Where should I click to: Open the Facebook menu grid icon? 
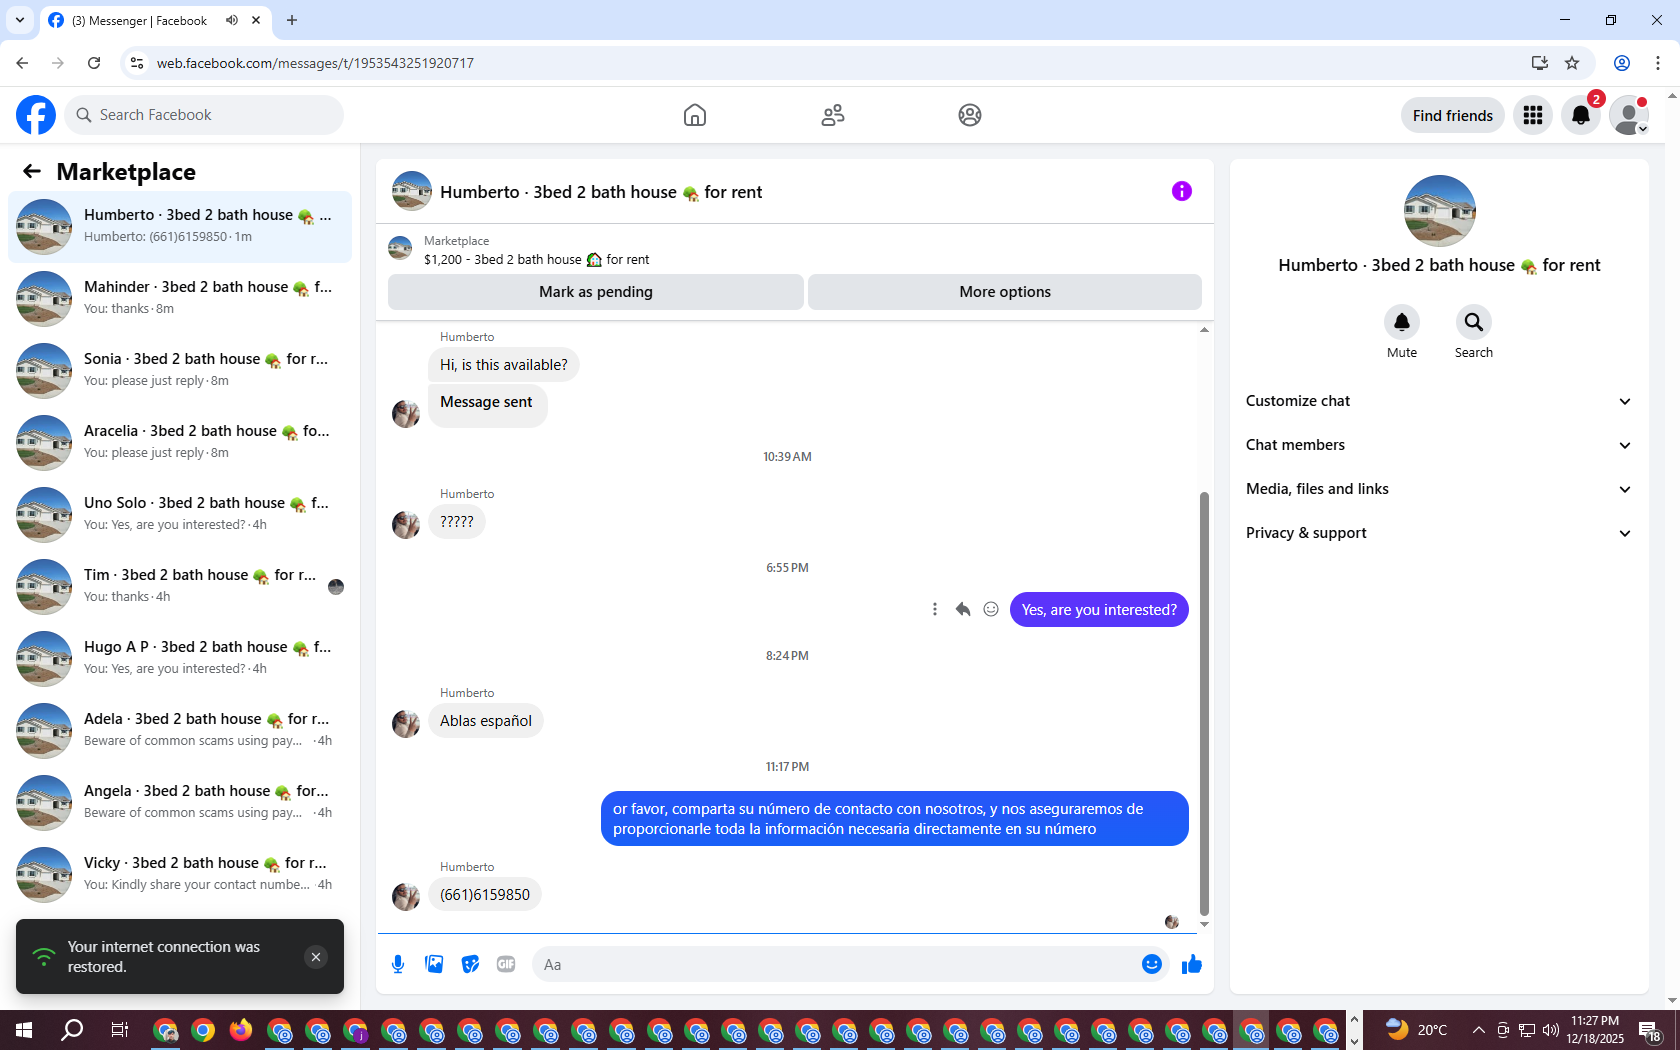coord(1533,115)
